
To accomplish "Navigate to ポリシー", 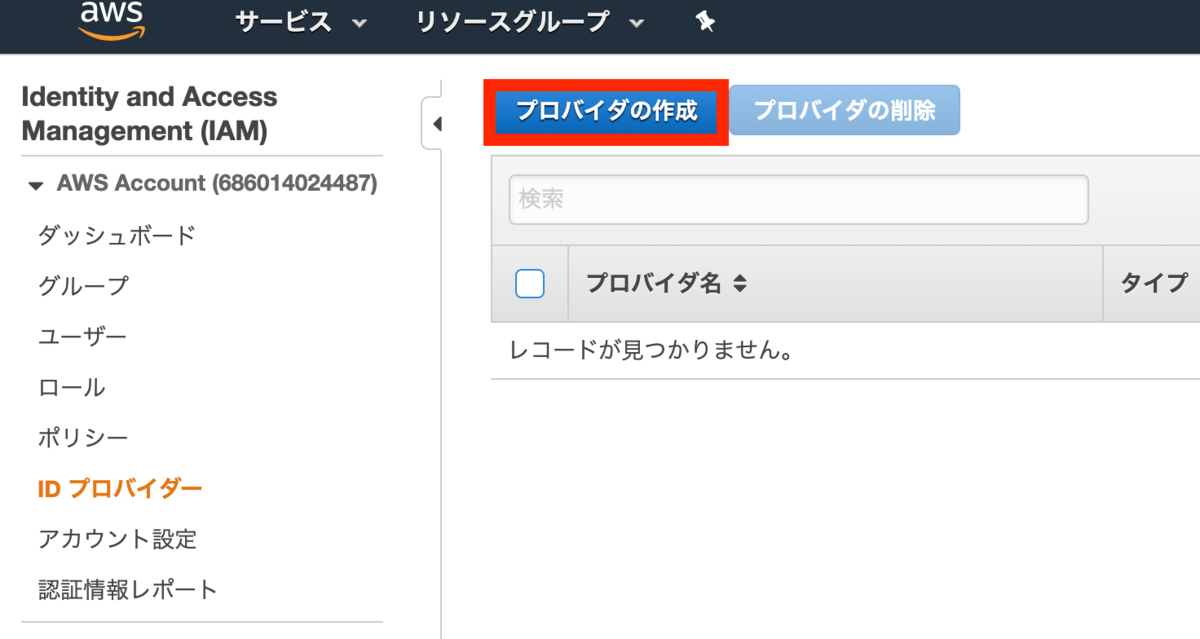I will [83, 438].
